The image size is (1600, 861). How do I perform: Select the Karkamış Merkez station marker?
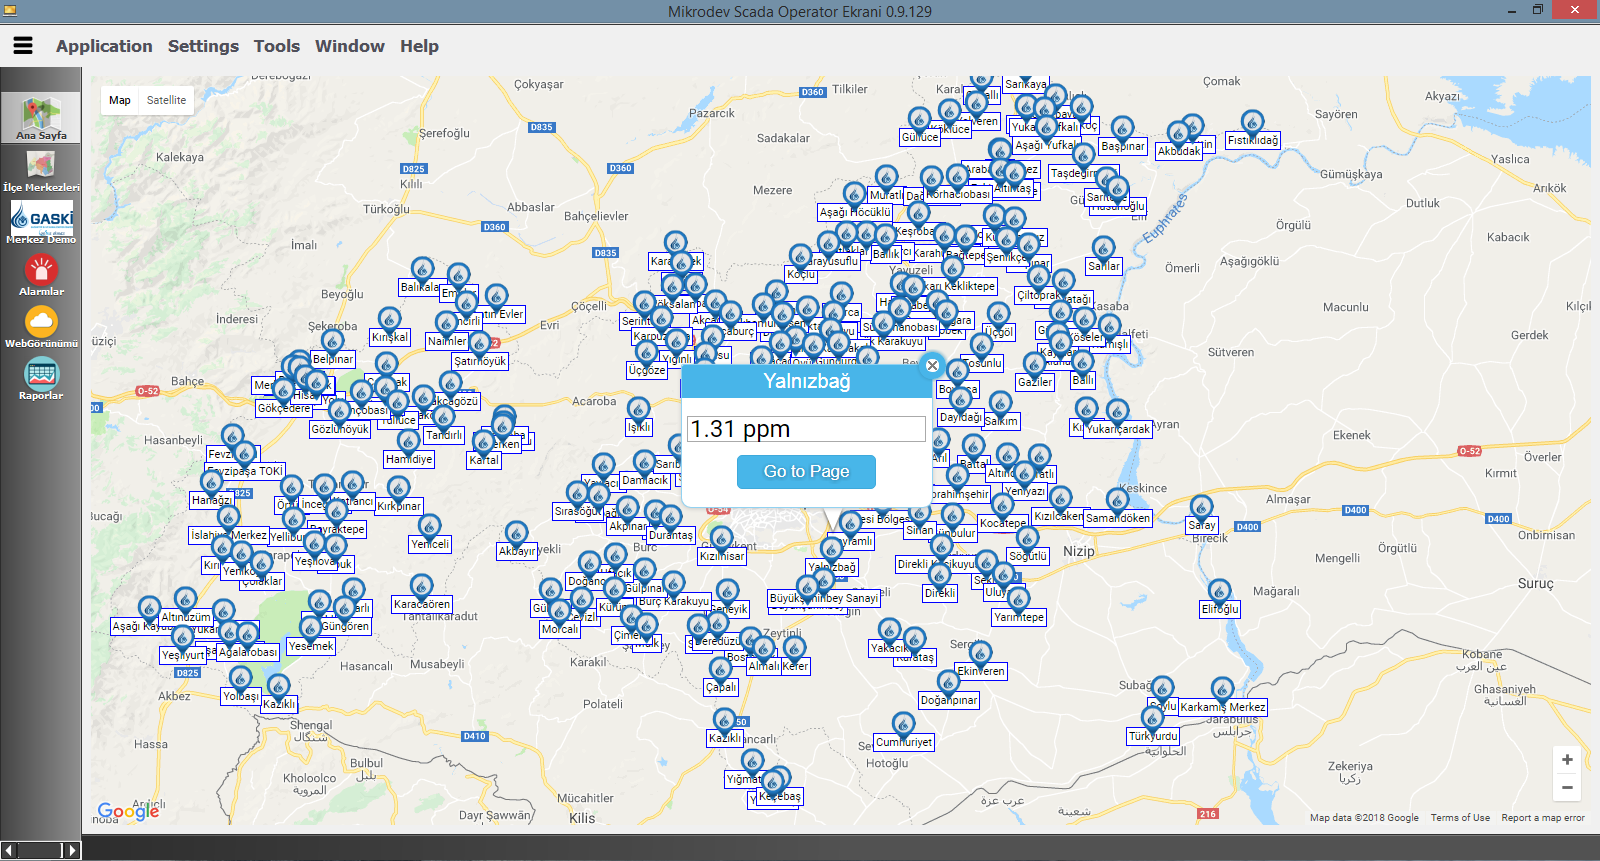[x=1222, y=690]
